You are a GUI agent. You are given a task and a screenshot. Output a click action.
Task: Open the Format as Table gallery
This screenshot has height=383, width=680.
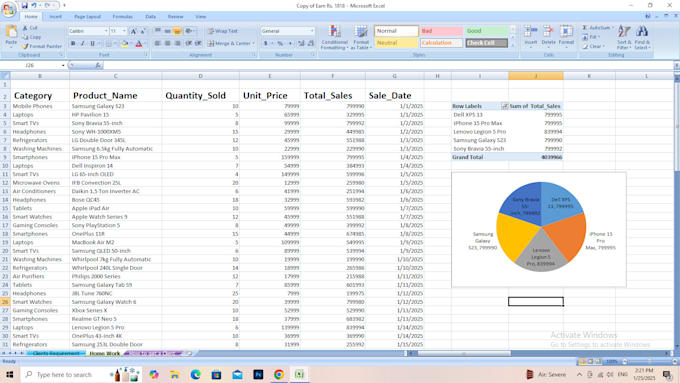[361, 37]
